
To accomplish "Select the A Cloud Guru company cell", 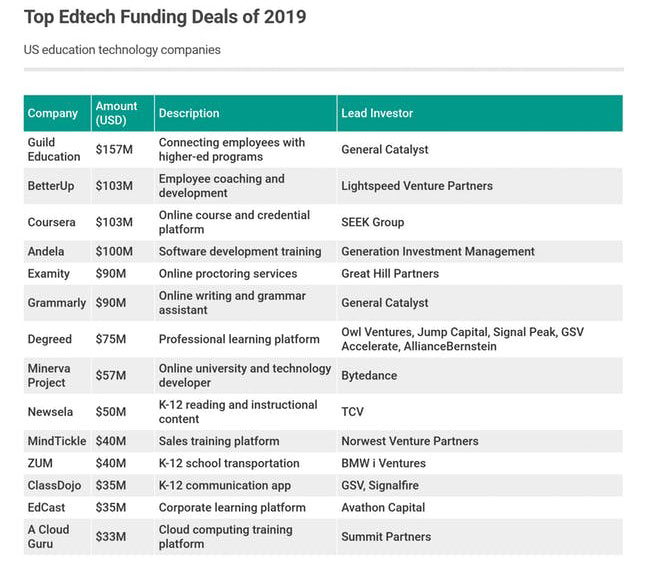I will 57,537.
